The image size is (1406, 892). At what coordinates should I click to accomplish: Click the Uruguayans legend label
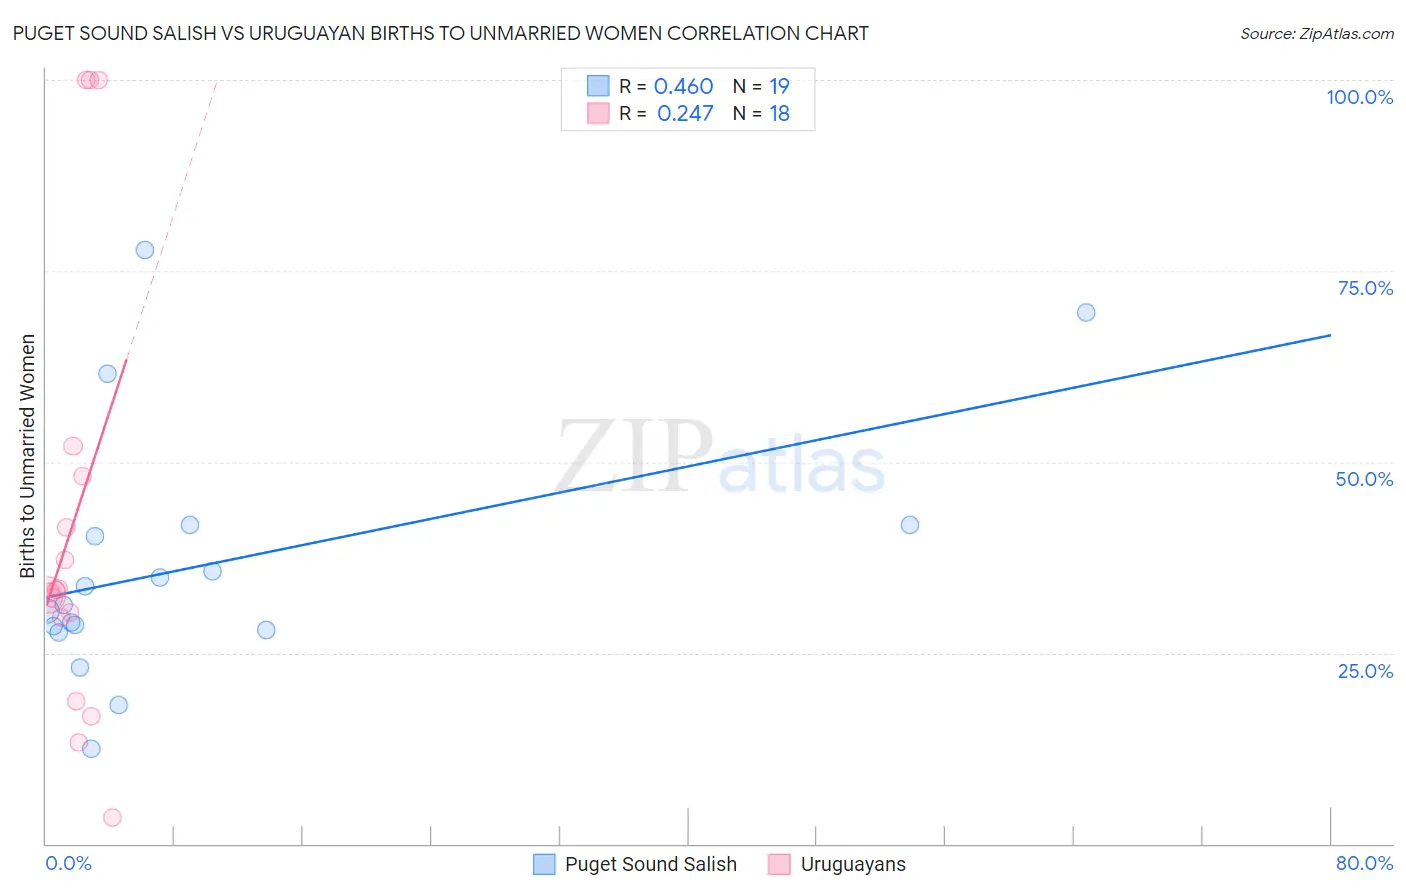click(853, 864)
